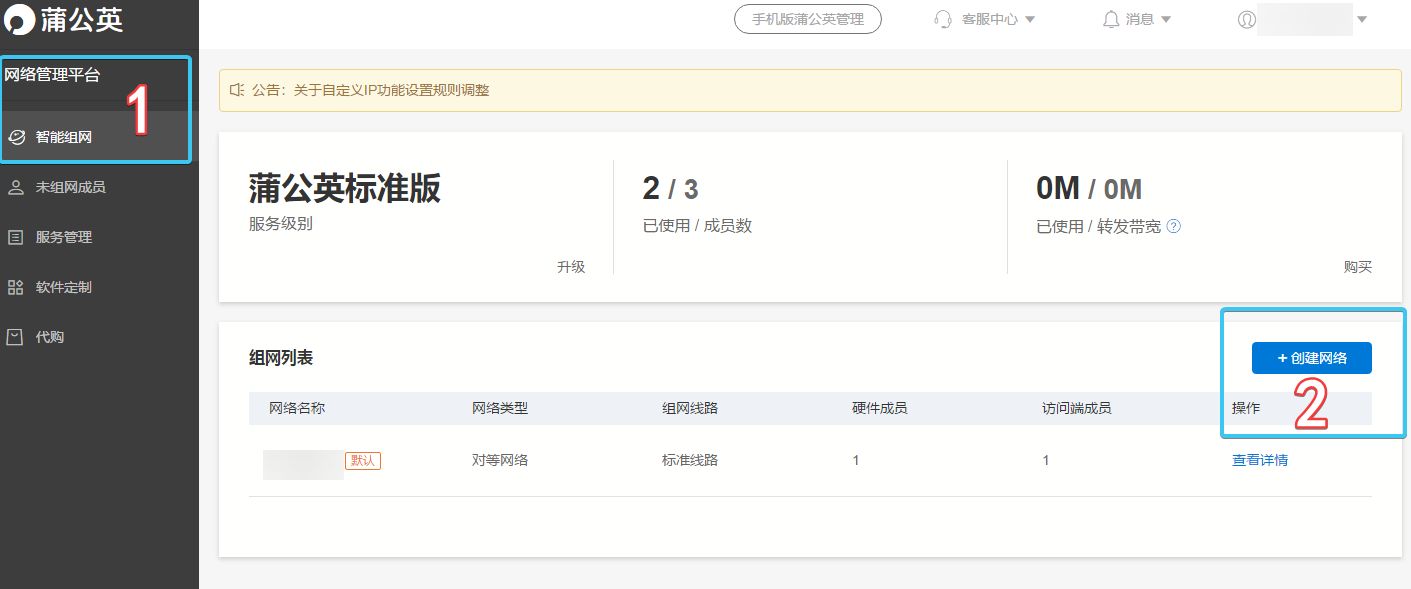The height and width of the screenshot is (589, 1411).
Task: Click the 网络类型 column header
Action: (500, 408)
